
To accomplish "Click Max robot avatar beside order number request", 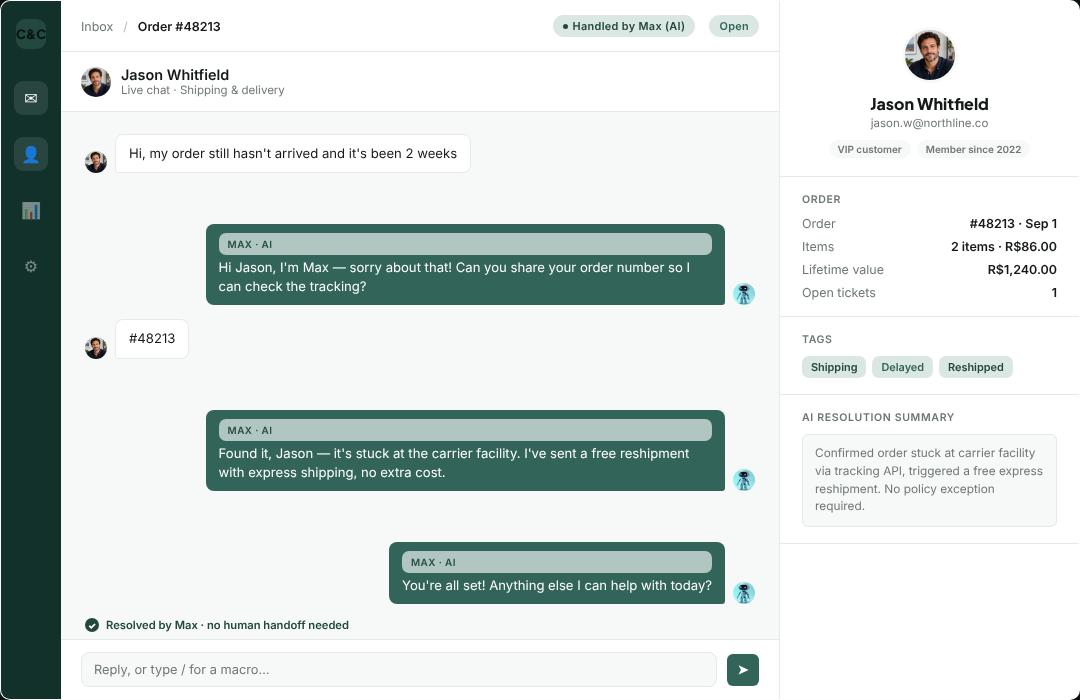I will [744, 294].
